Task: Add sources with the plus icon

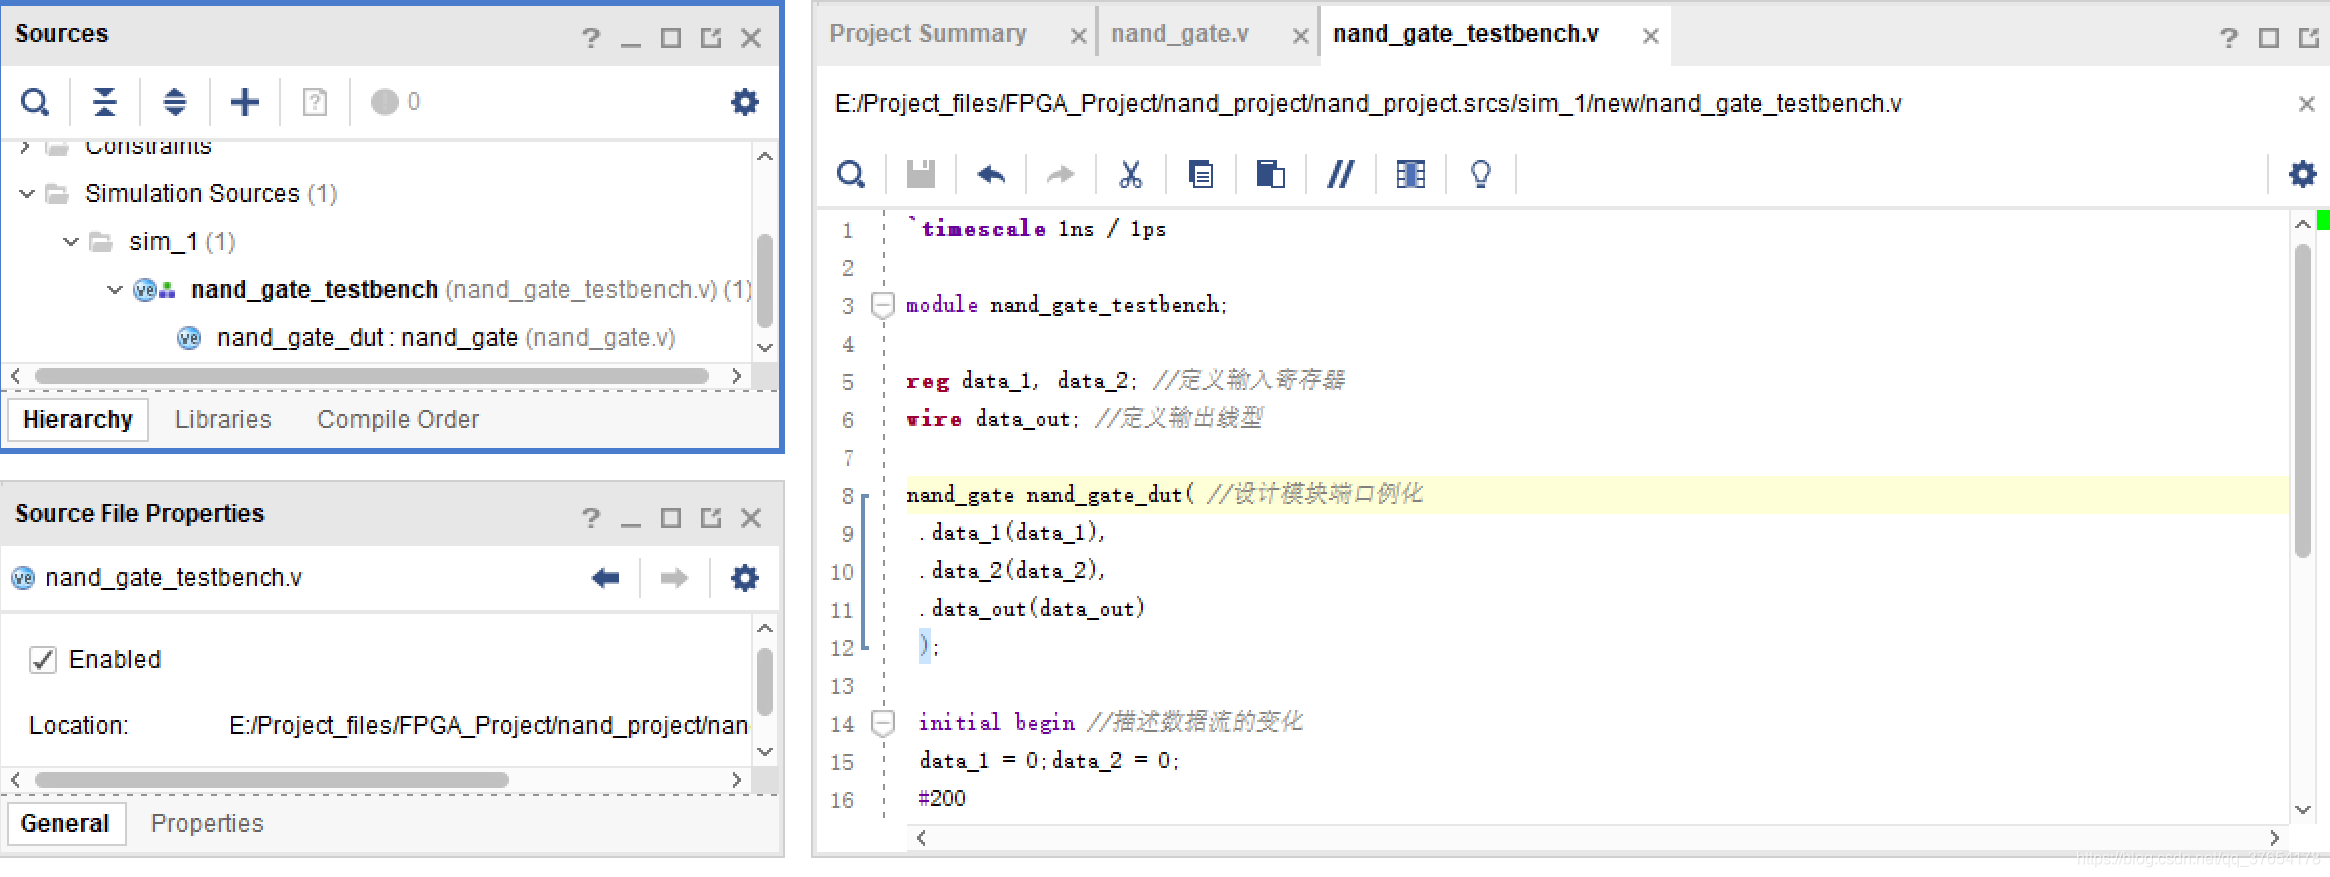Action: pyautogui.click(x=245, y=102)
